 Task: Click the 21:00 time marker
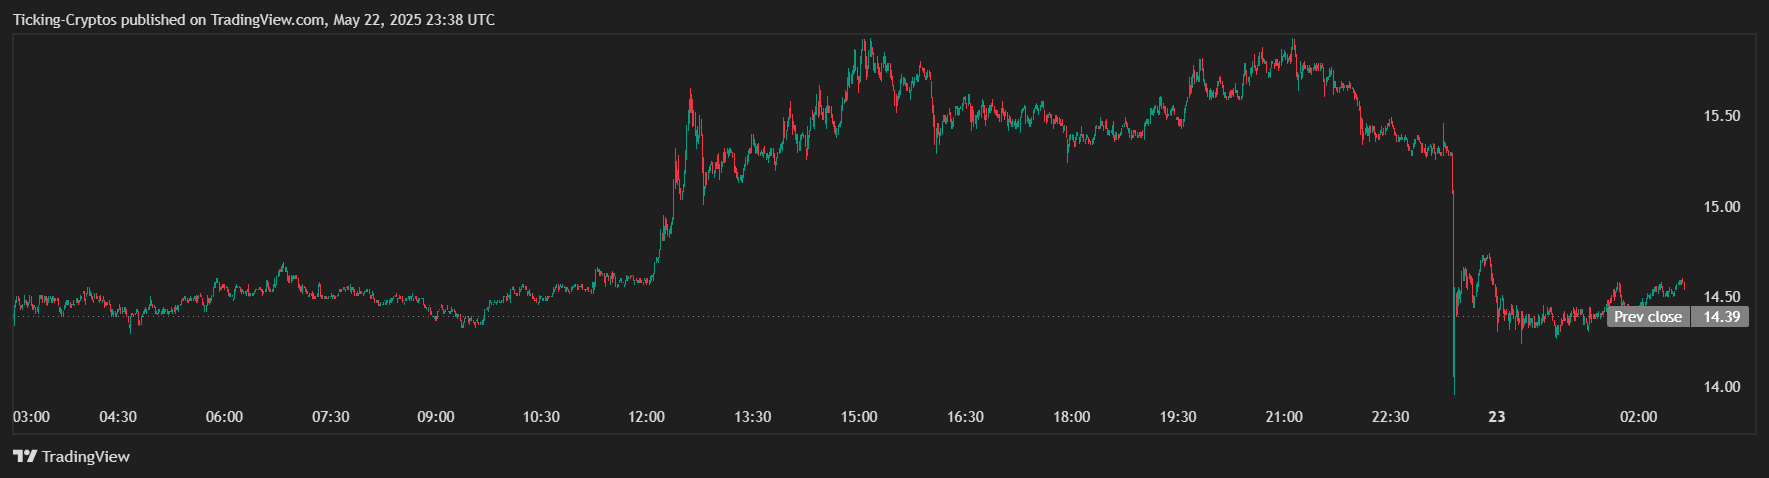1284,417
